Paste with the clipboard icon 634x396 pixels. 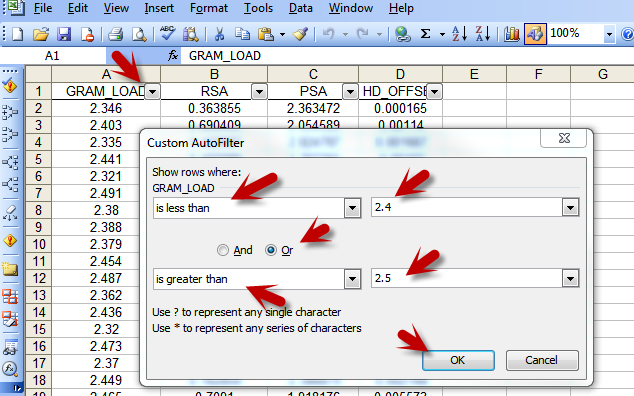pyautogui.click(x=266, y=34)
